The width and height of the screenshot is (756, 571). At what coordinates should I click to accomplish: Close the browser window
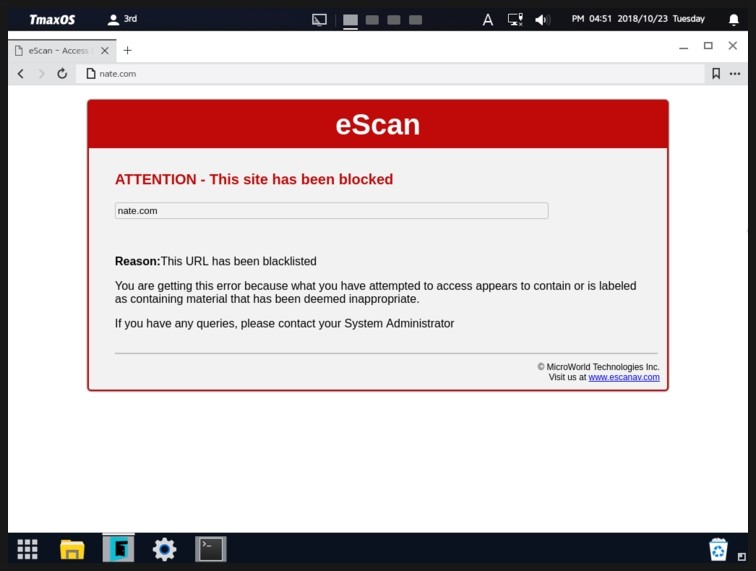pos(732,45)
